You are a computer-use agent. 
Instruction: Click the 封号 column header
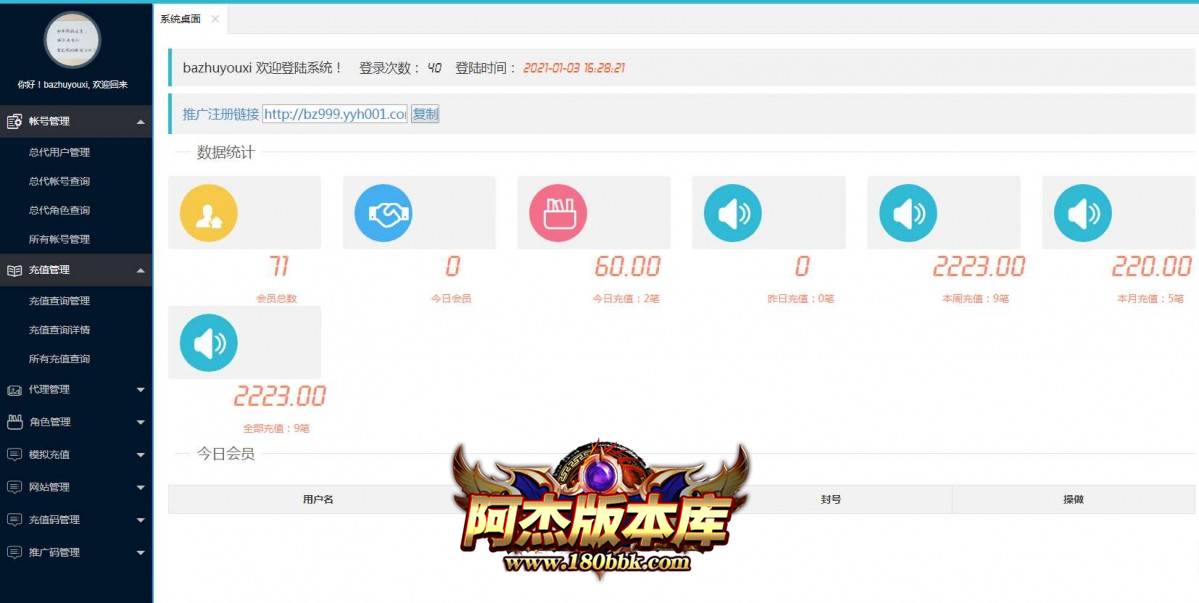point(830,499)
